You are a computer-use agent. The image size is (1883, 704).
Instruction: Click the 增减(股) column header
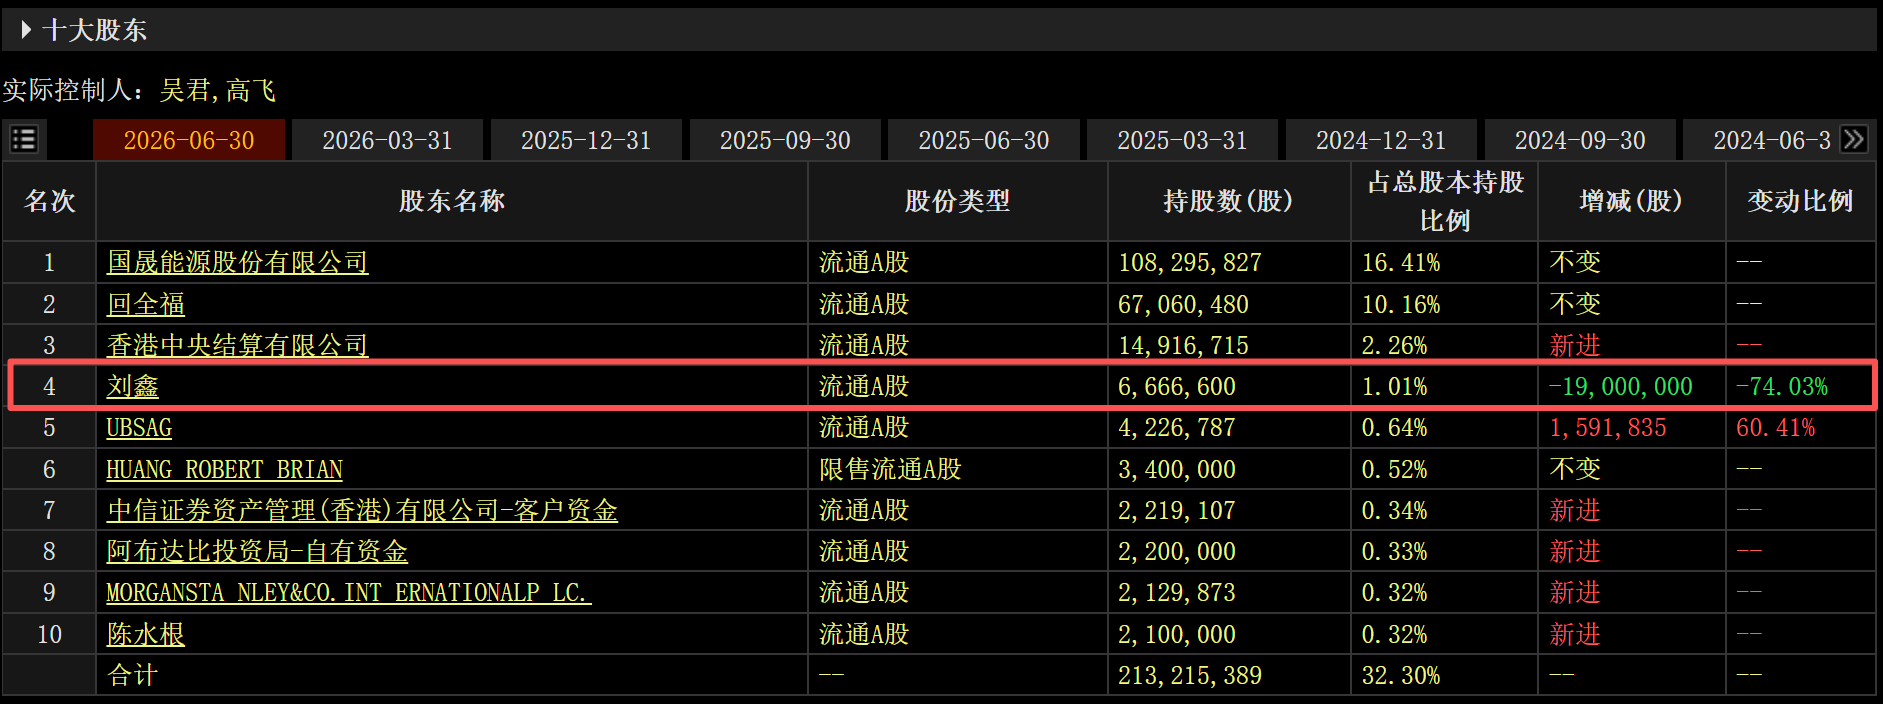(1631, 201)
